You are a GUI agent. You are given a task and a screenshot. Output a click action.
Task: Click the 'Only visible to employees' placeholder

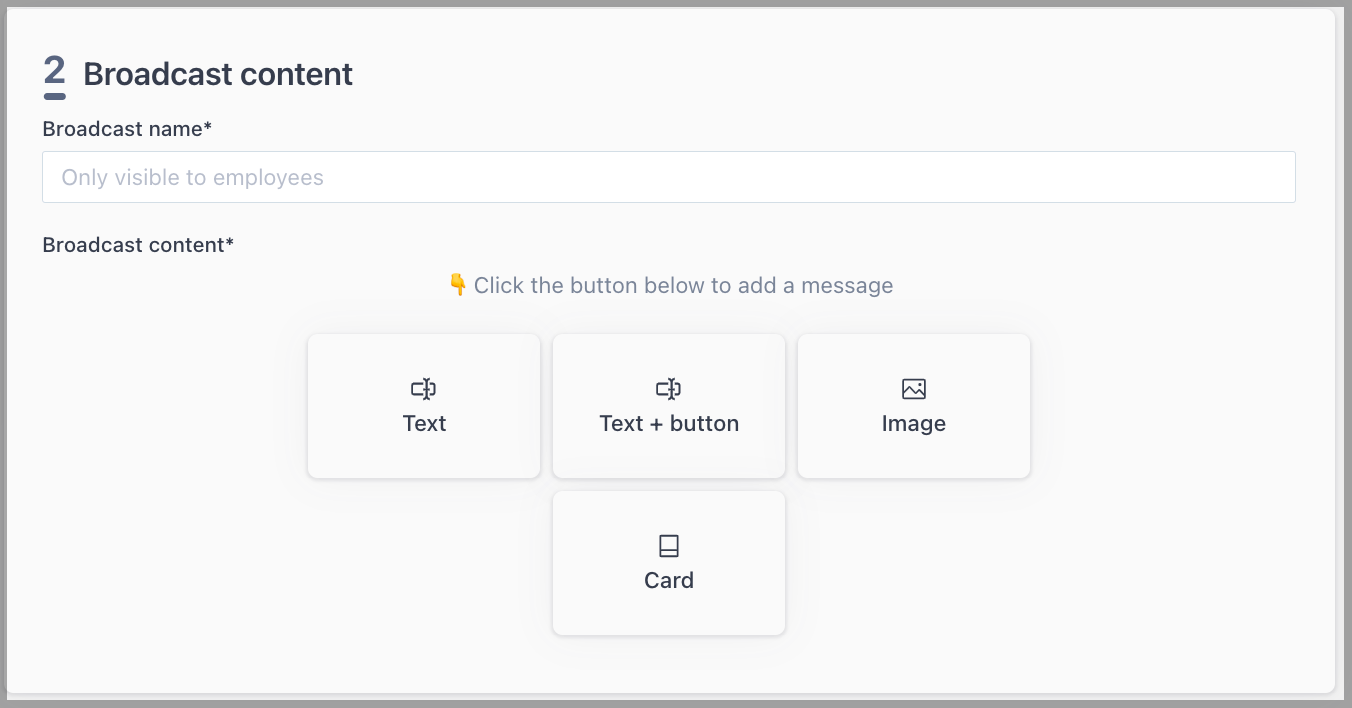tap(193, 178)
